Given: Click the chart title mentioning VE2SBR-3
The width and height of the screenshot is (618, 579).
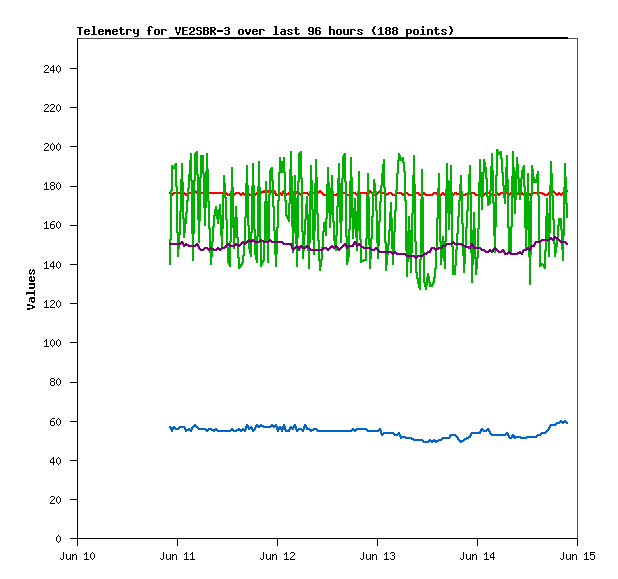Looking at the screenshot, I should (x=265, y=31).
